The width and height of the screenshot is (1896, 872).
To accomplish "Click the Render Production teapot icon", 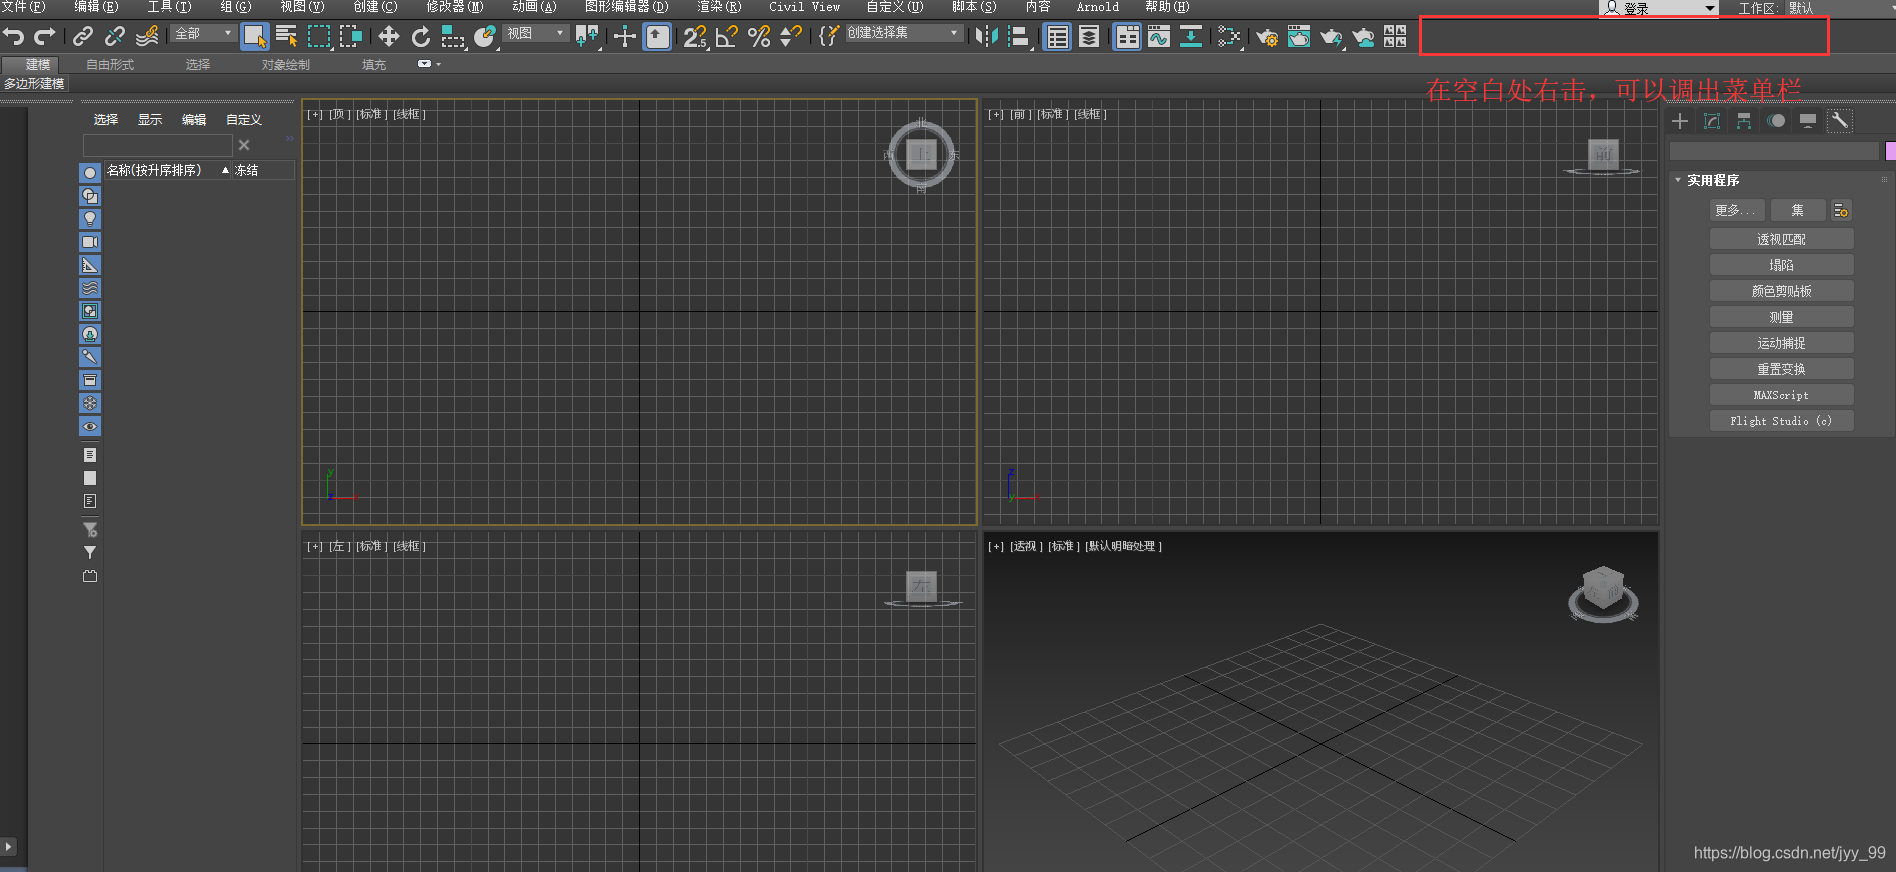I will pos(1331,37).
